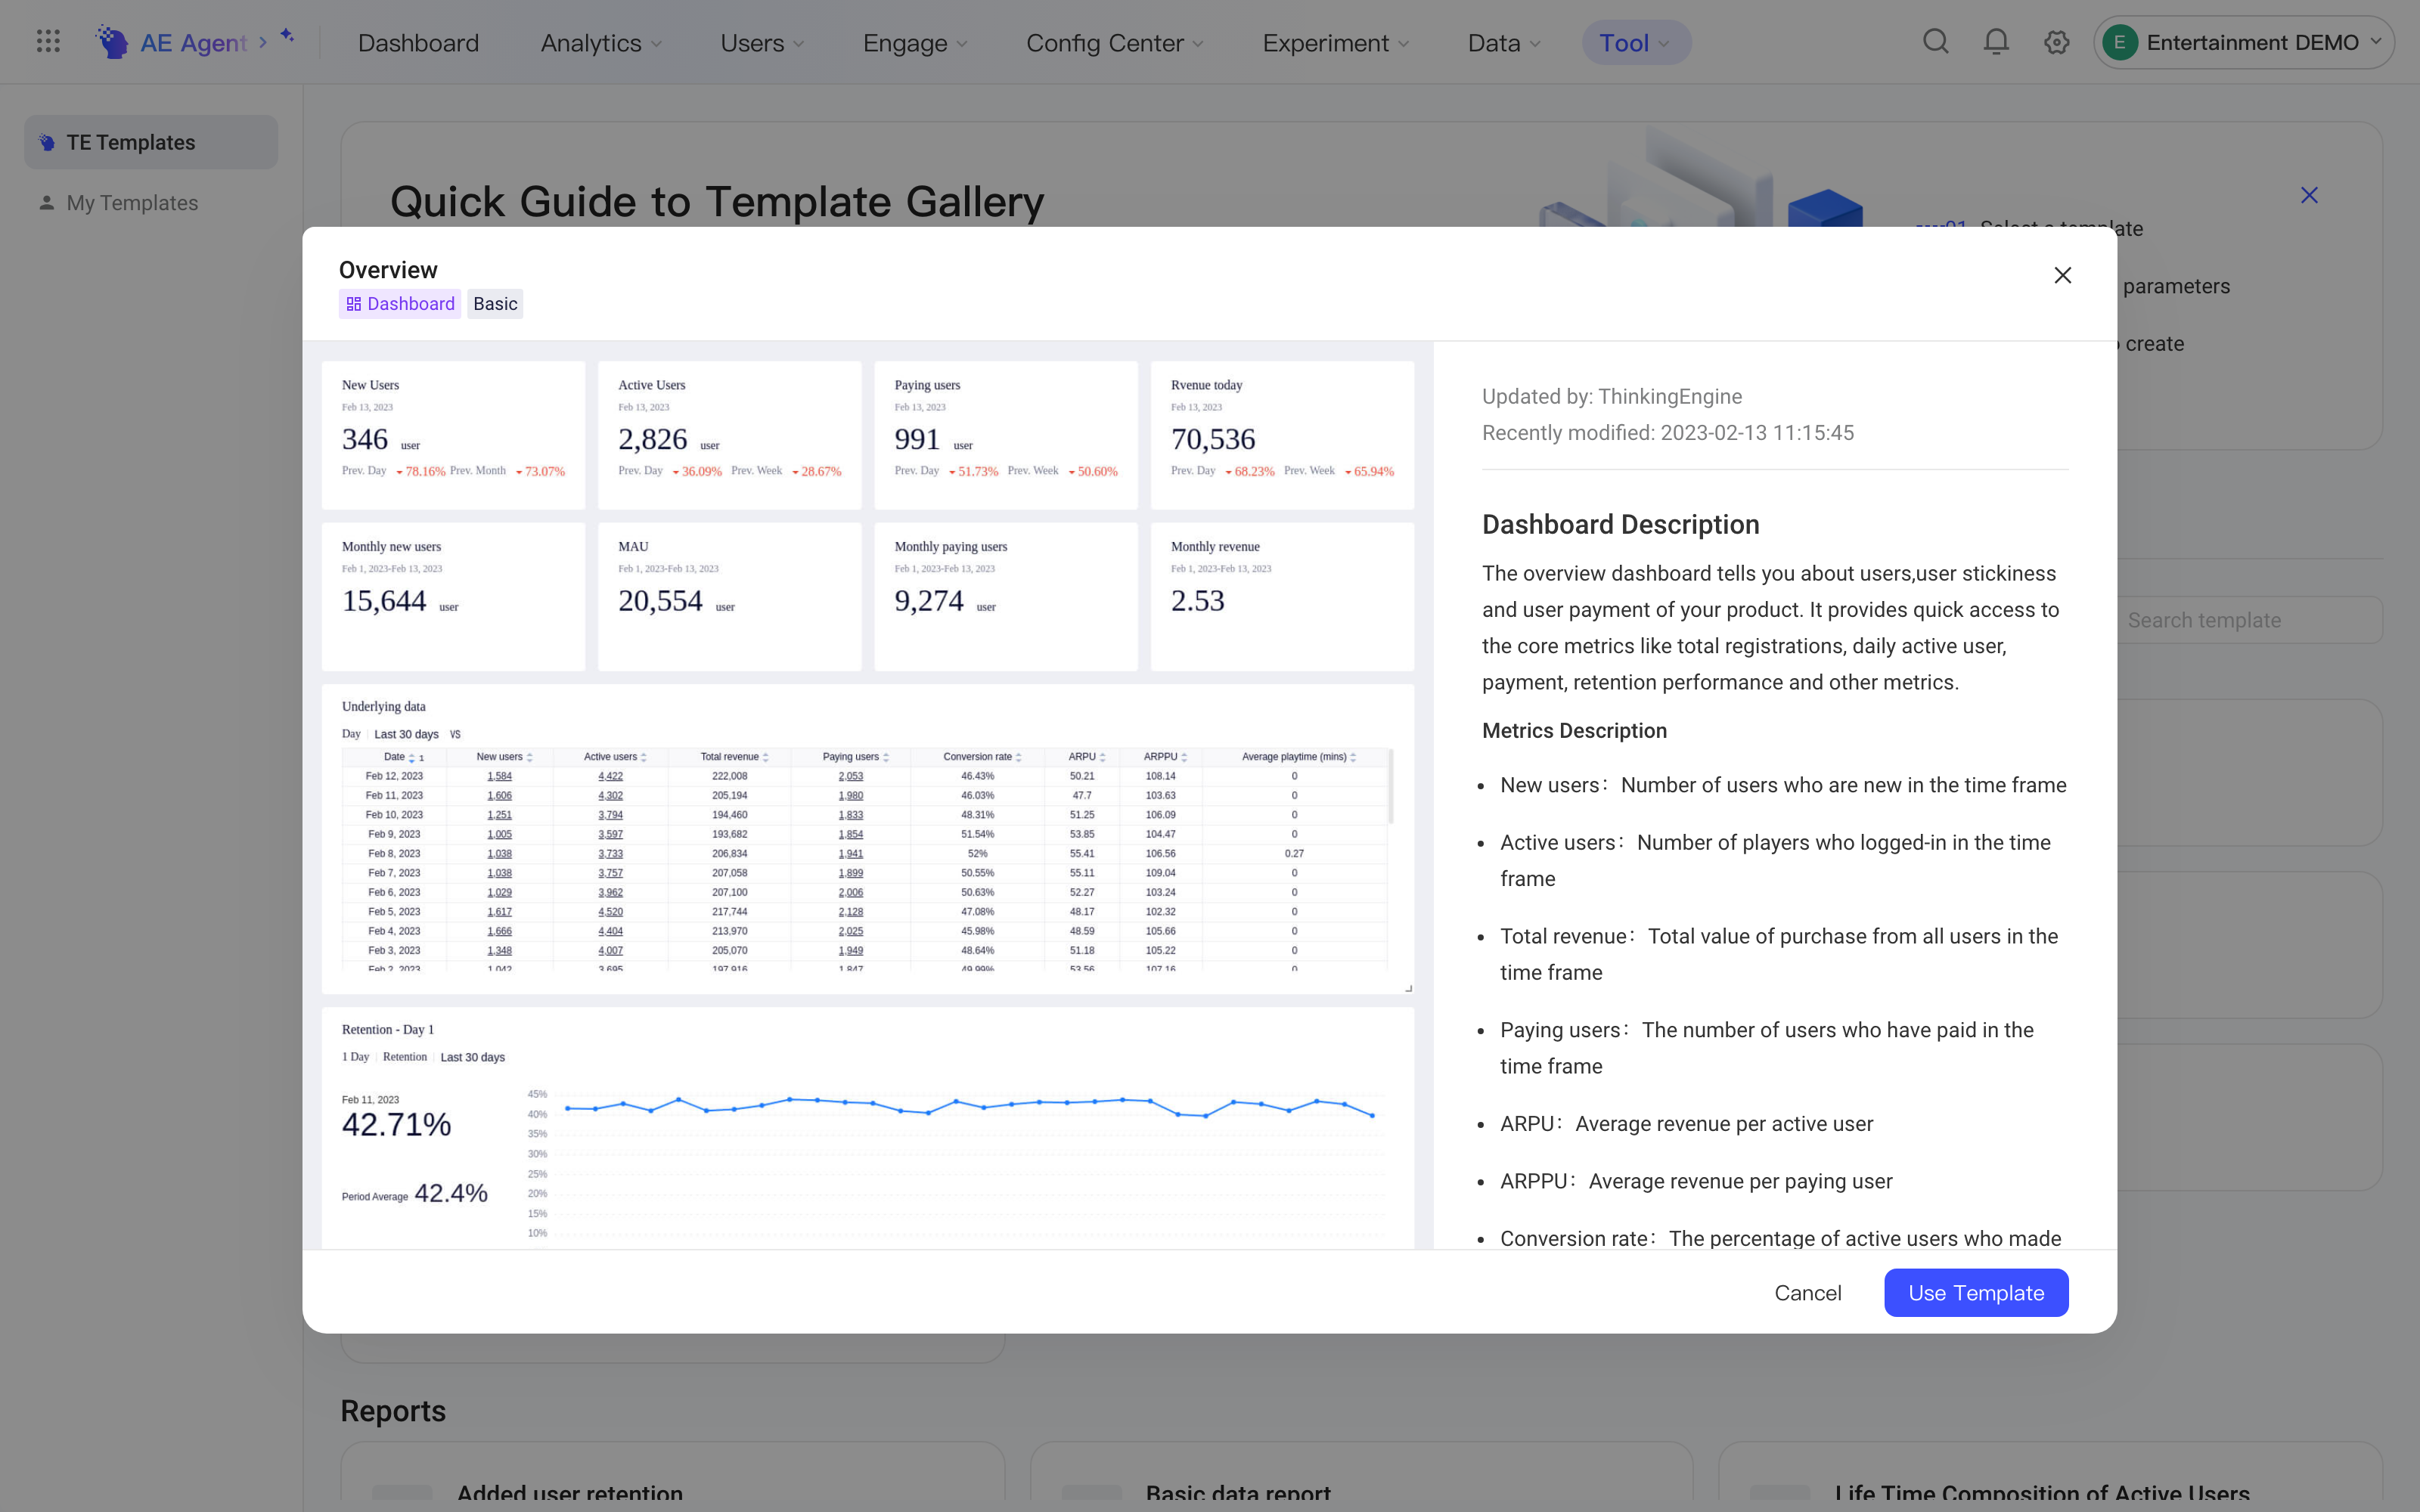This screenshot has height=1512, width=2420.
Task: Click the My Templates person icon
Action: coord(46,203)
